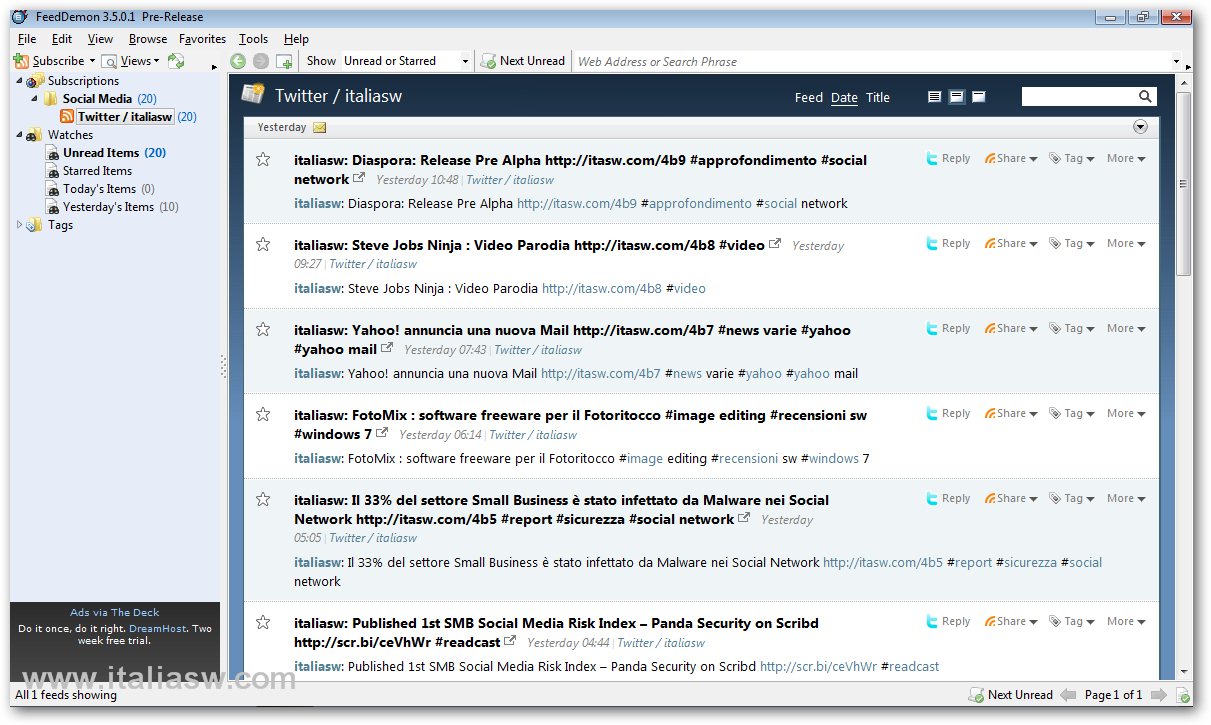This screenshot has height=725, width=1211.
Task: Mark Yesterday group read via envelope icon
Action: [x=320, y=127]
